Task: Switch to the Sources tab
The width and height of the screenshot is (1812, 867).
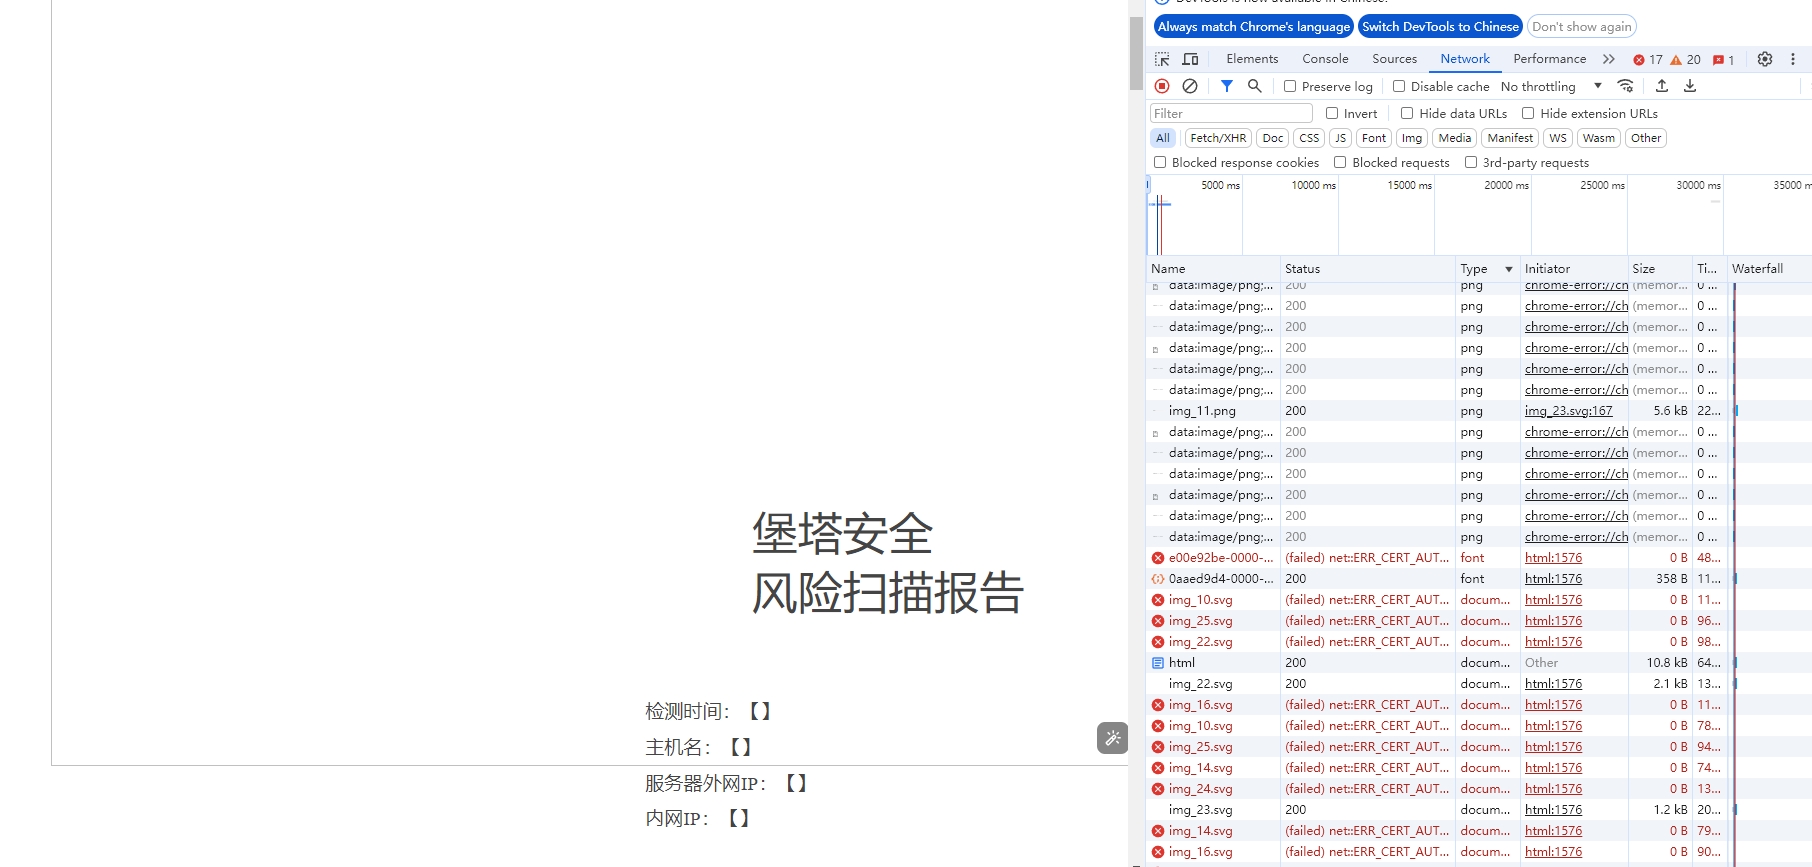Action: coord(1394,59)
